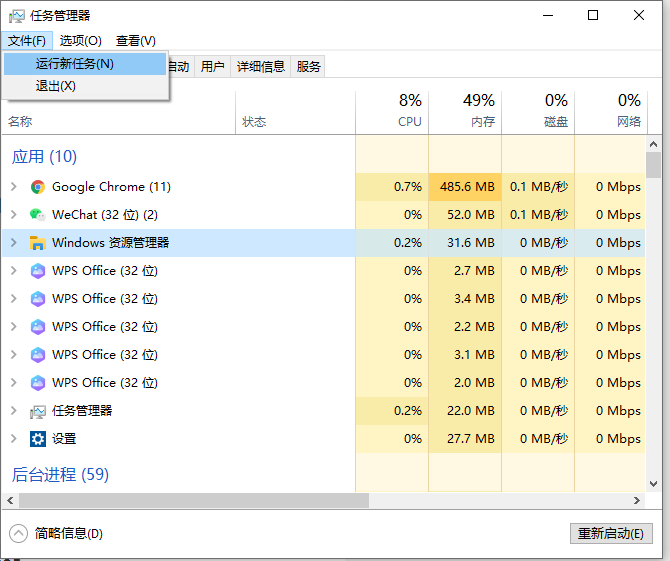The height and width of the screenshot is (561, 670).
Task: Click the vertical scrollbar down arrow
Action: tap(653, 482)
